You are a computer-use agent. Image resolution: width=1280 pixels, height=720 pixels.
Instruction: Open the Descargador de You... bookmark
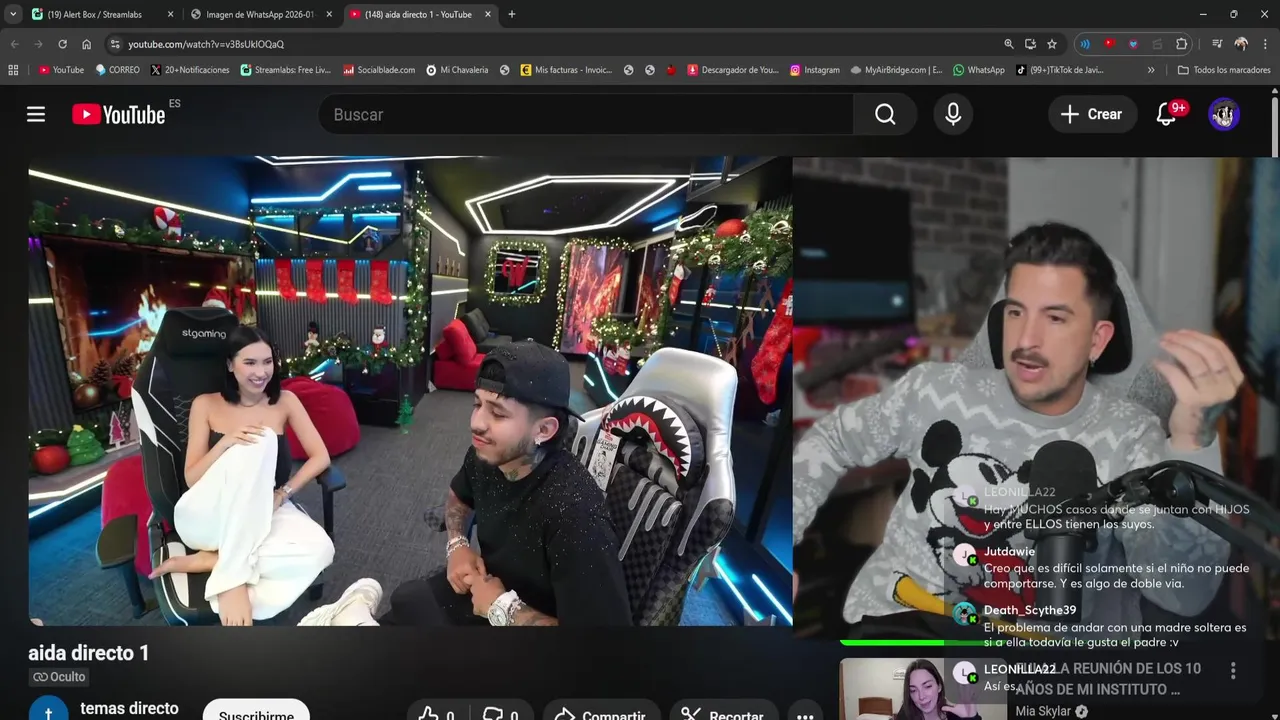[x=732, y=70]
